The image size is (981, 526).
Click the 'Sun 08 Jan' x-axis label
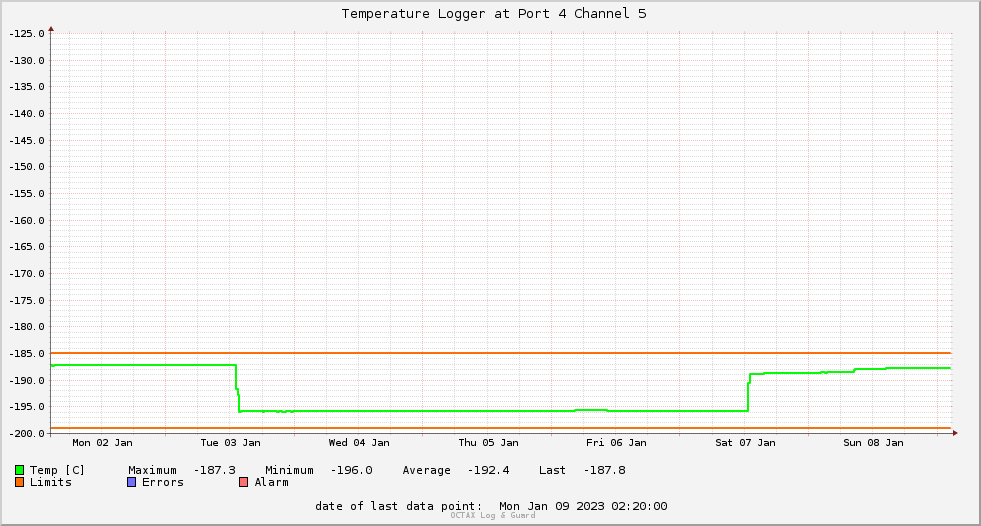(873, 443)
